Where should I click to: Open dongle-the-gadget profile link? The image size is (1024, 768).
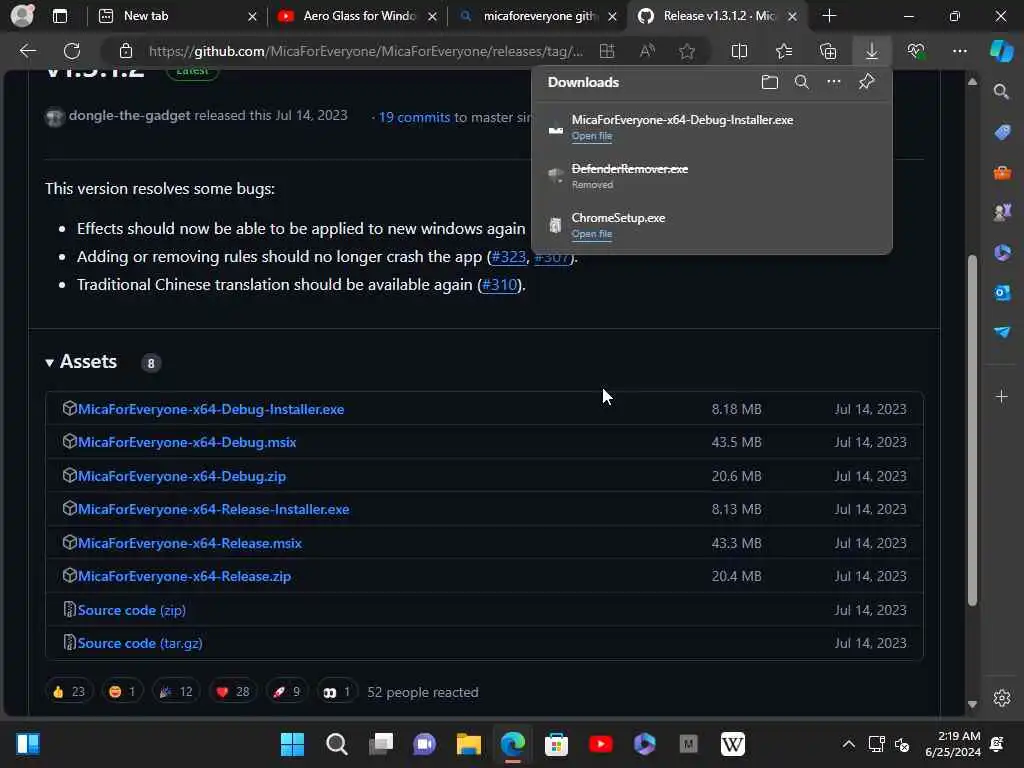point(129,116)
